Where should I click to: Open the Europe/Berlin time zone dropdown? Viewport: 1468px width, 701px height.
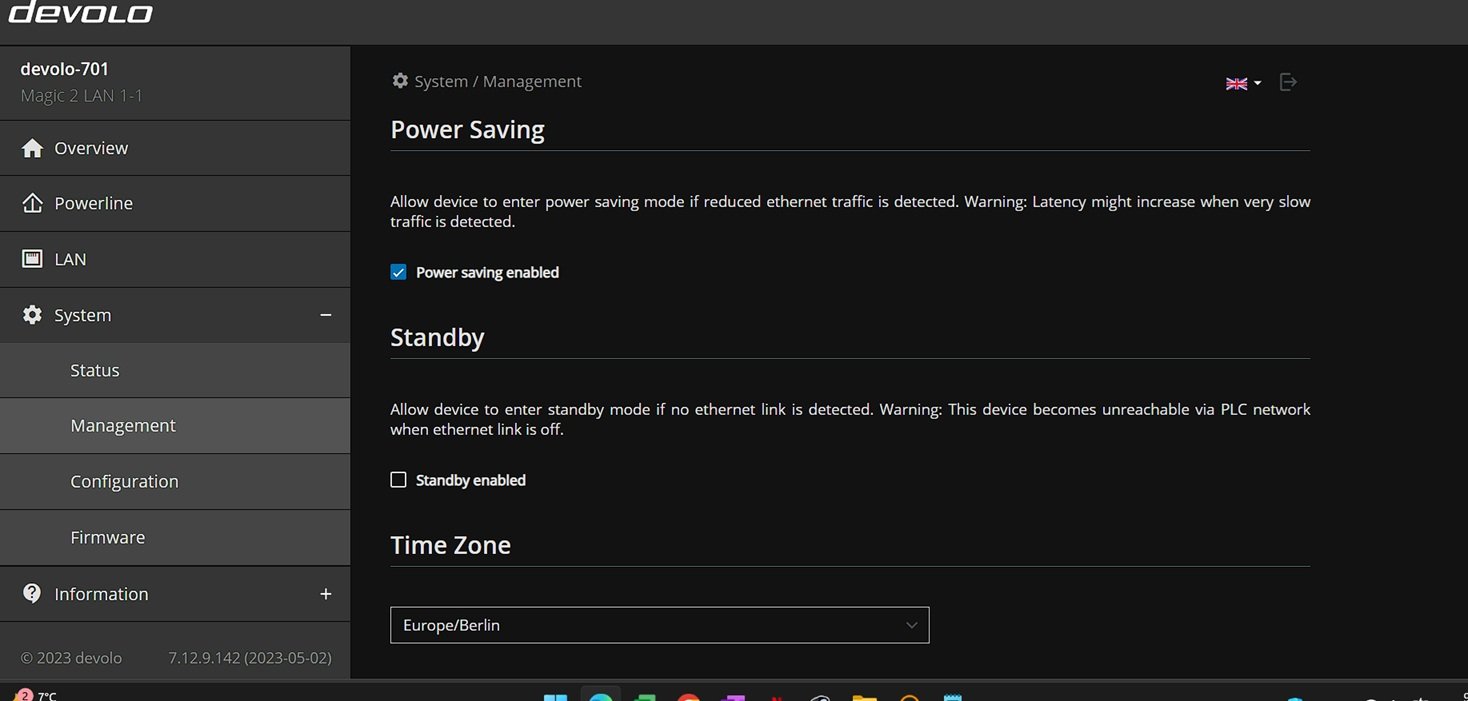pos(659,625)
